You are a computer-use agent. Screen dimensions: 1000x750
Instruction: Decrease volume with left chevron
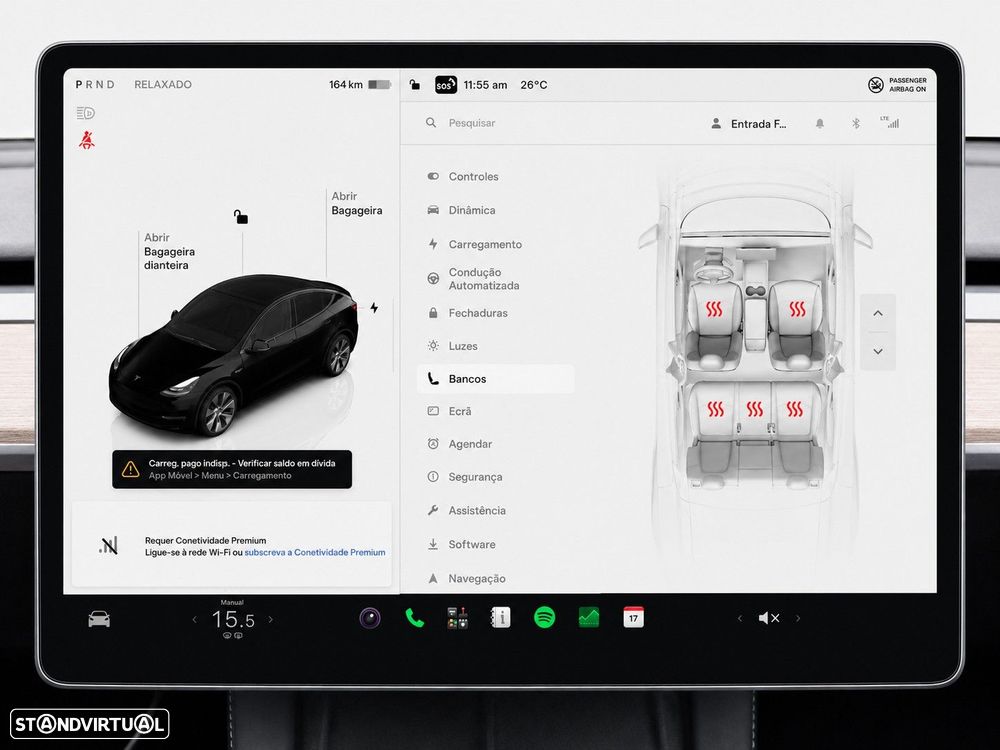pos(740,618)
